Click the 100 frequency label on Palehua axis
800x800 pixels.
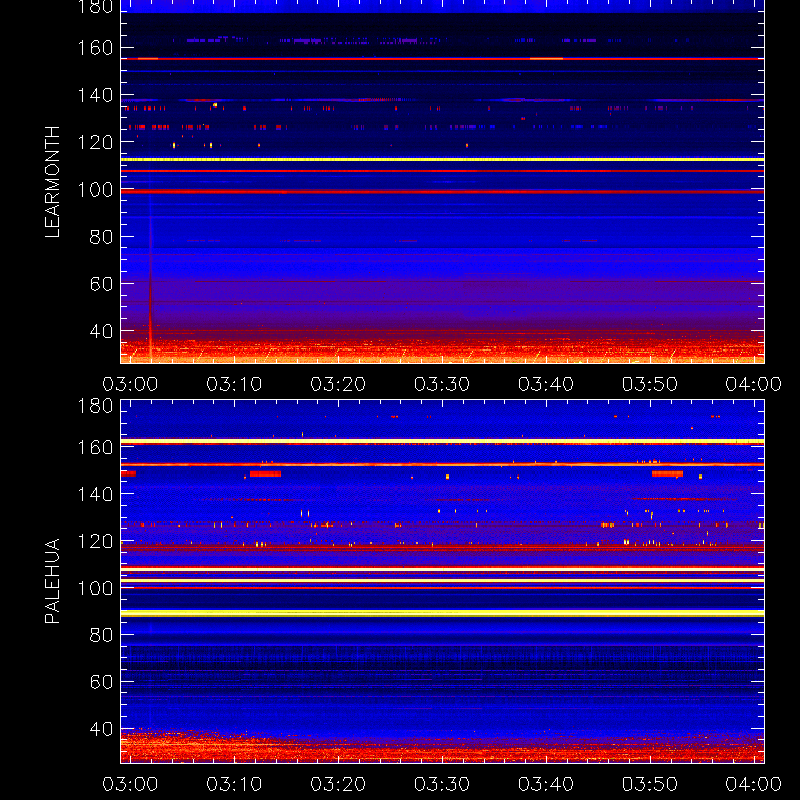click(x=95, y=589)
